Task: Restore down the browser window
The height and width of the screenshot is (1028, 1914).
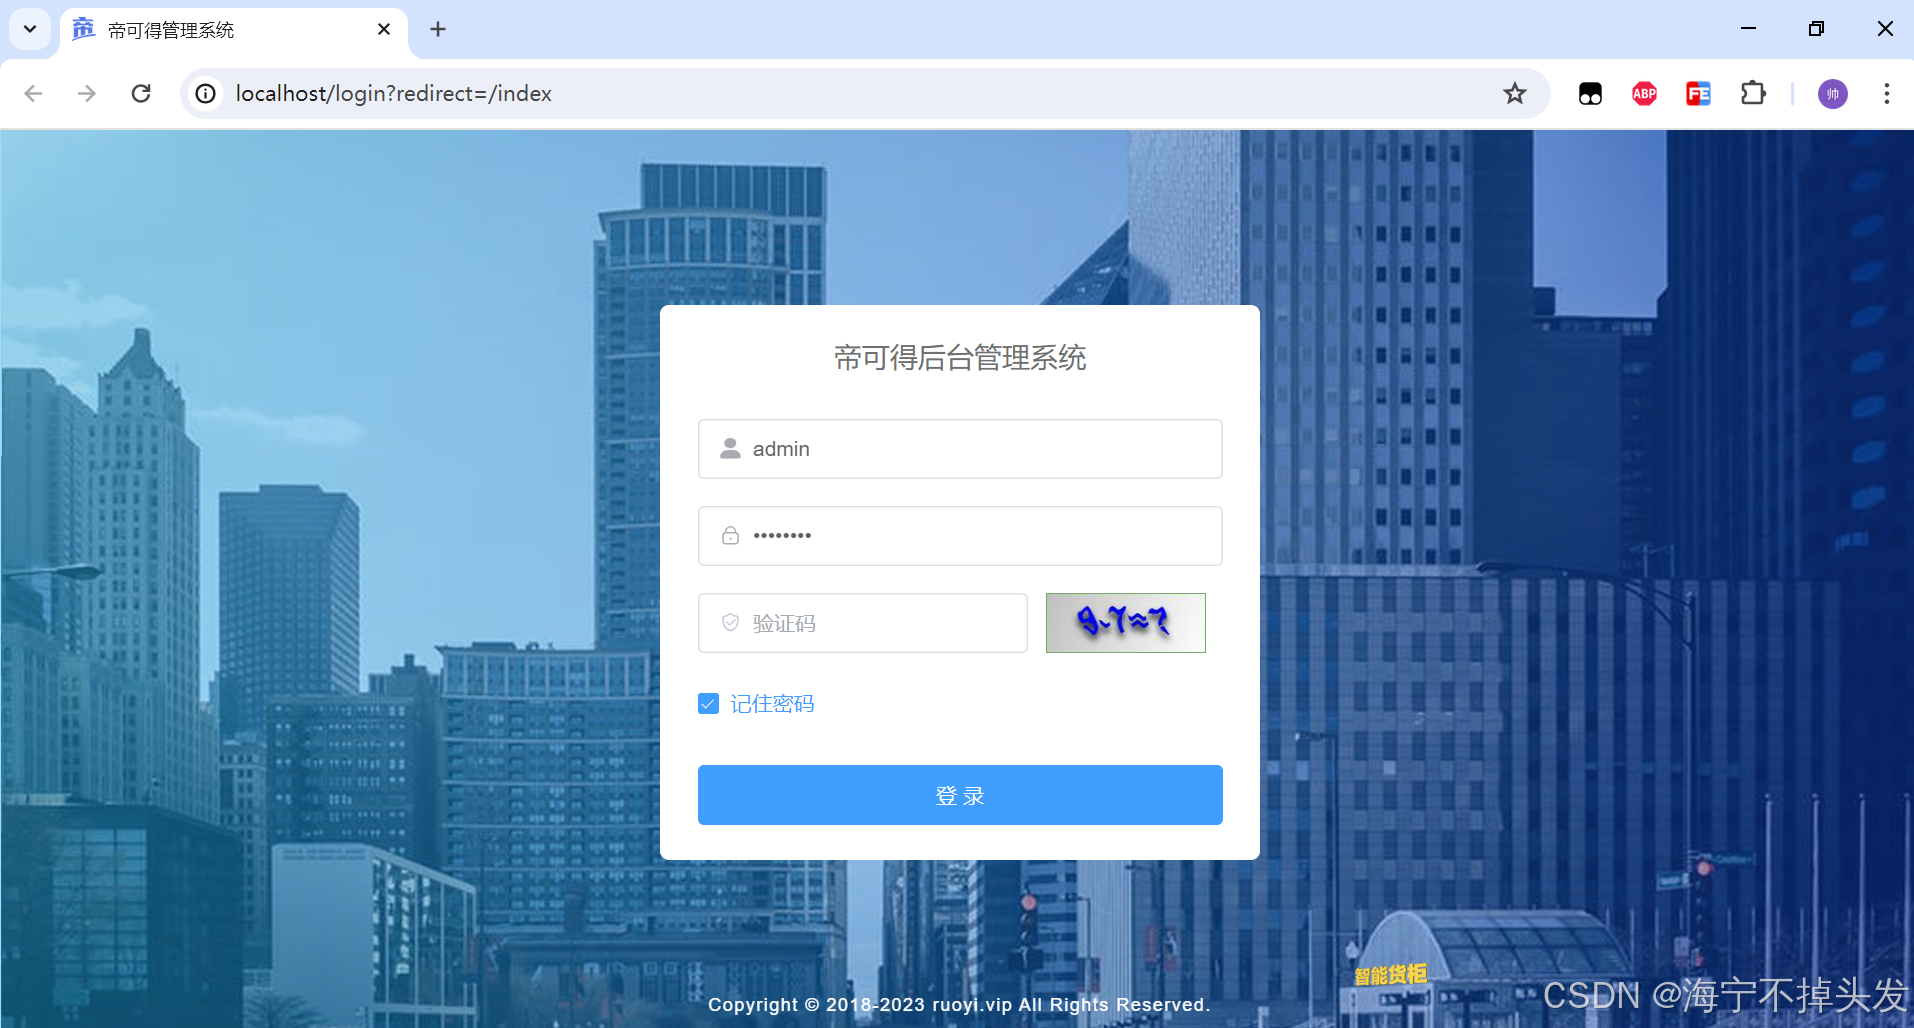Action: (1816, 29)
